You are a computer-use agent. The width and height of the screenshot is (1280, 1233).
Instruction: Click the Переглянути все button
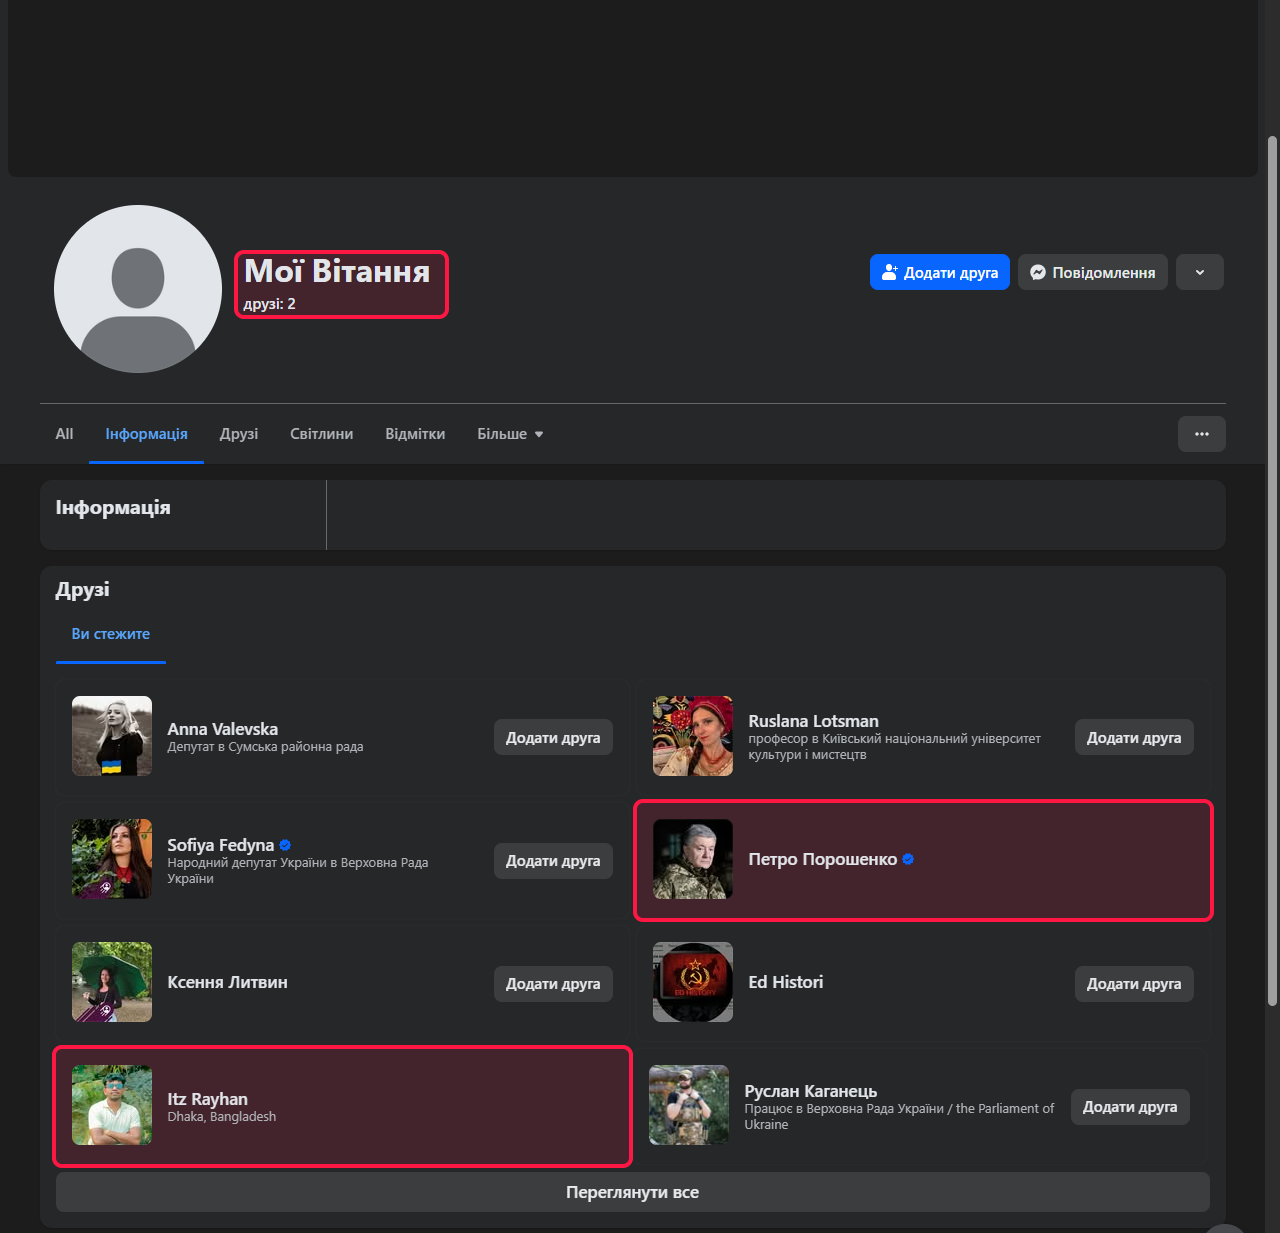633,1192
